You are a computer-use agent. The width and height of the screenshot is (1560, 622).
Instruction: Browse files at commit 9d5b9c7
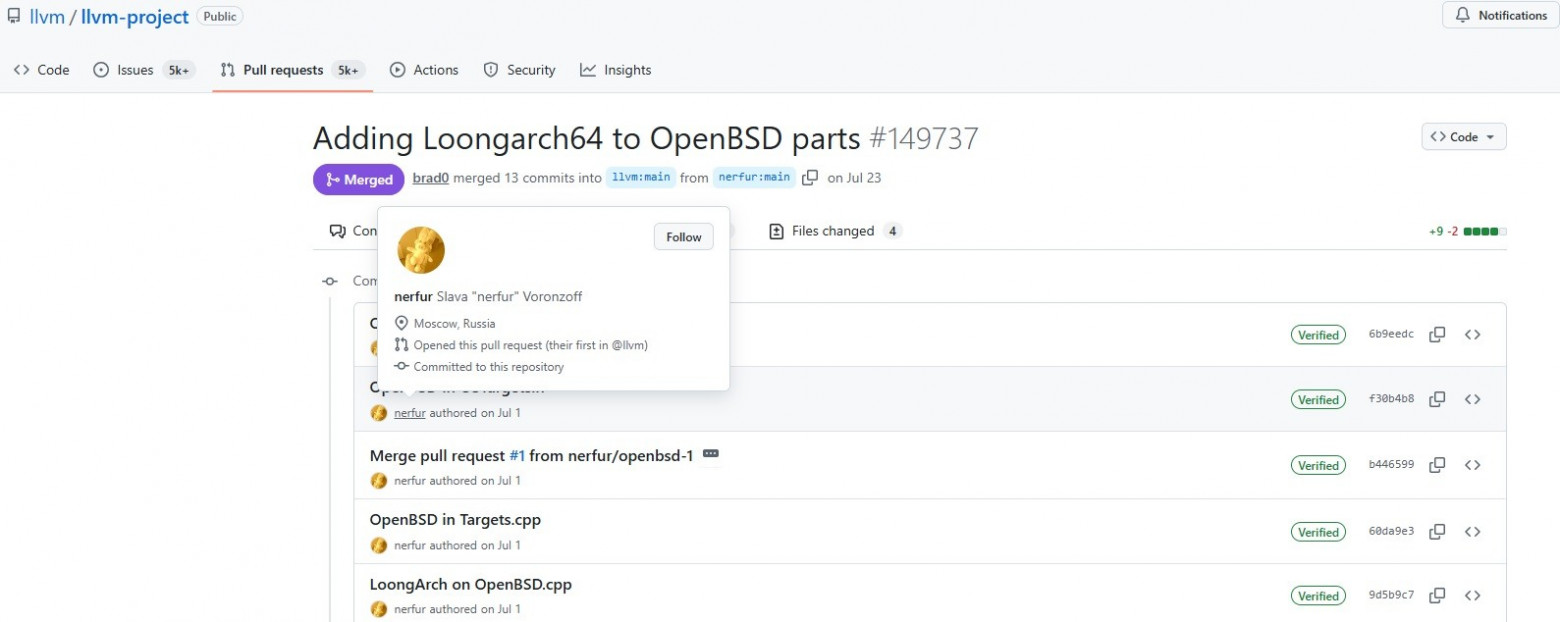pos(1473,595)
